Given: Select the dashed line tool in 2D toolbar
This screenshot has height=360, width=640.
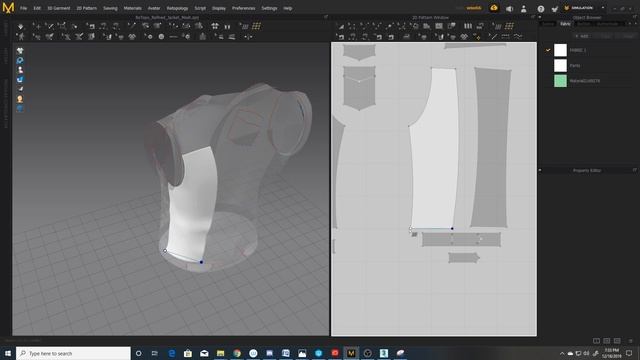Looking at the screenshot, I should click(x=505, y=37).
